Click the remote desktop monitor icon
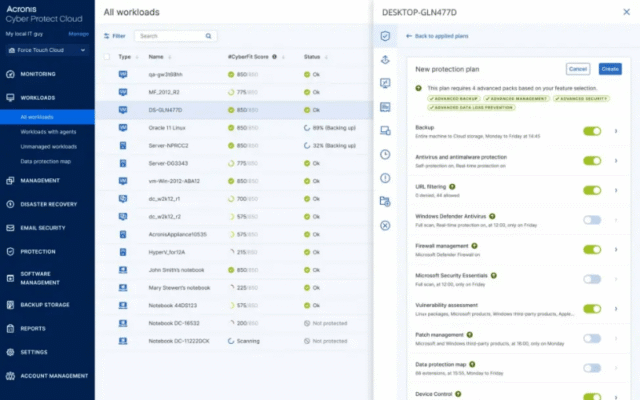The height and width of the screenshot is (400, 640). (385, 83)
